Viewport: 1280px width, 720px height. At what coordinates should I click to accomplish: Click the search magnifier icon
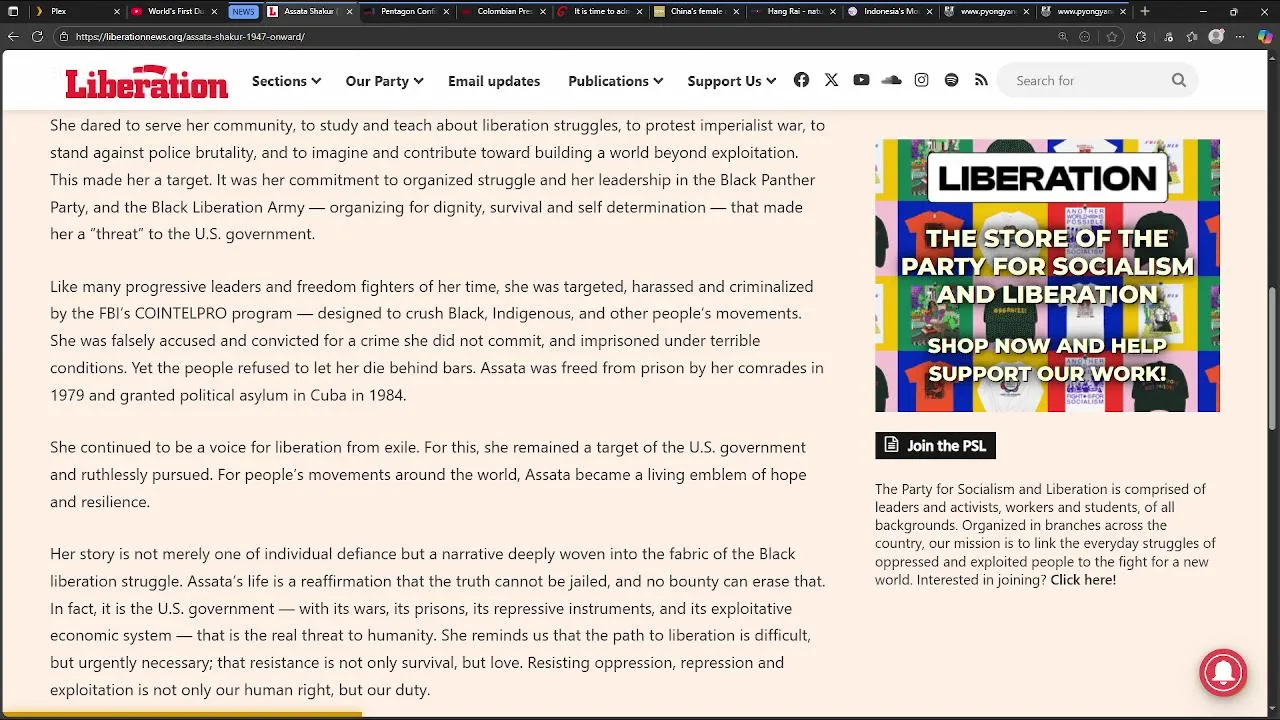1179,80
